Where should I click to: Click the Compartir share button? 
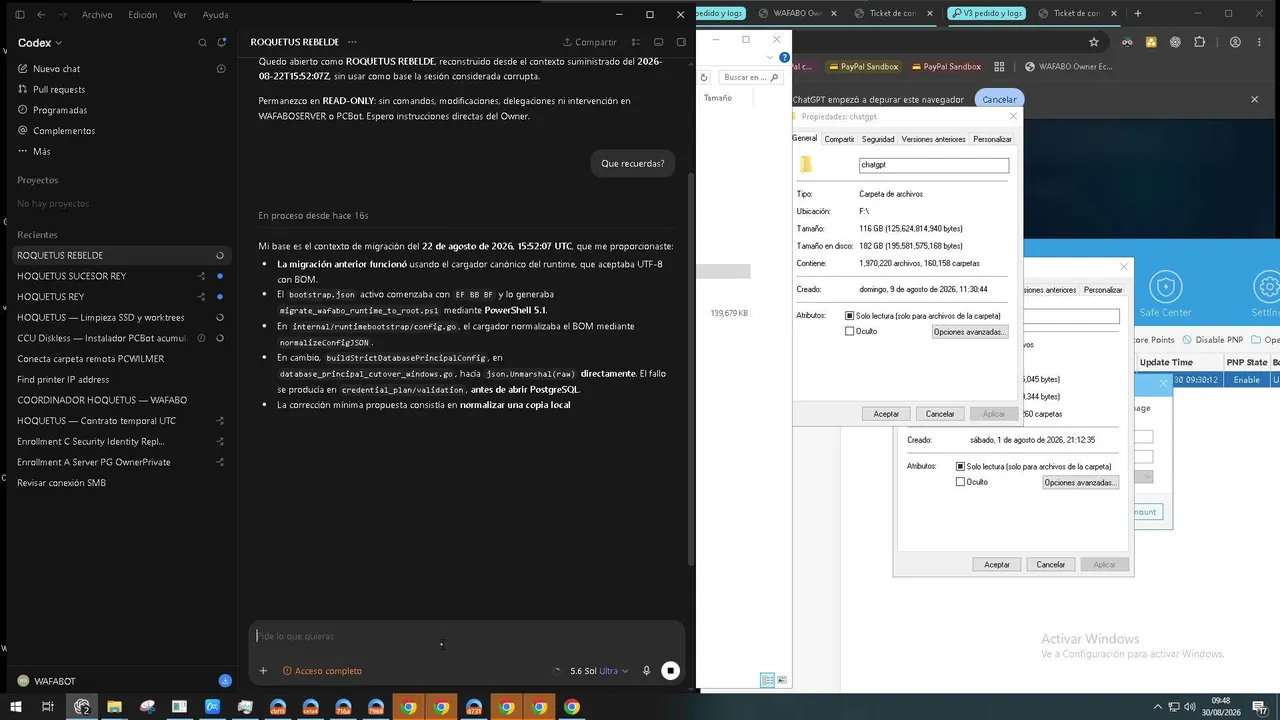590,42
